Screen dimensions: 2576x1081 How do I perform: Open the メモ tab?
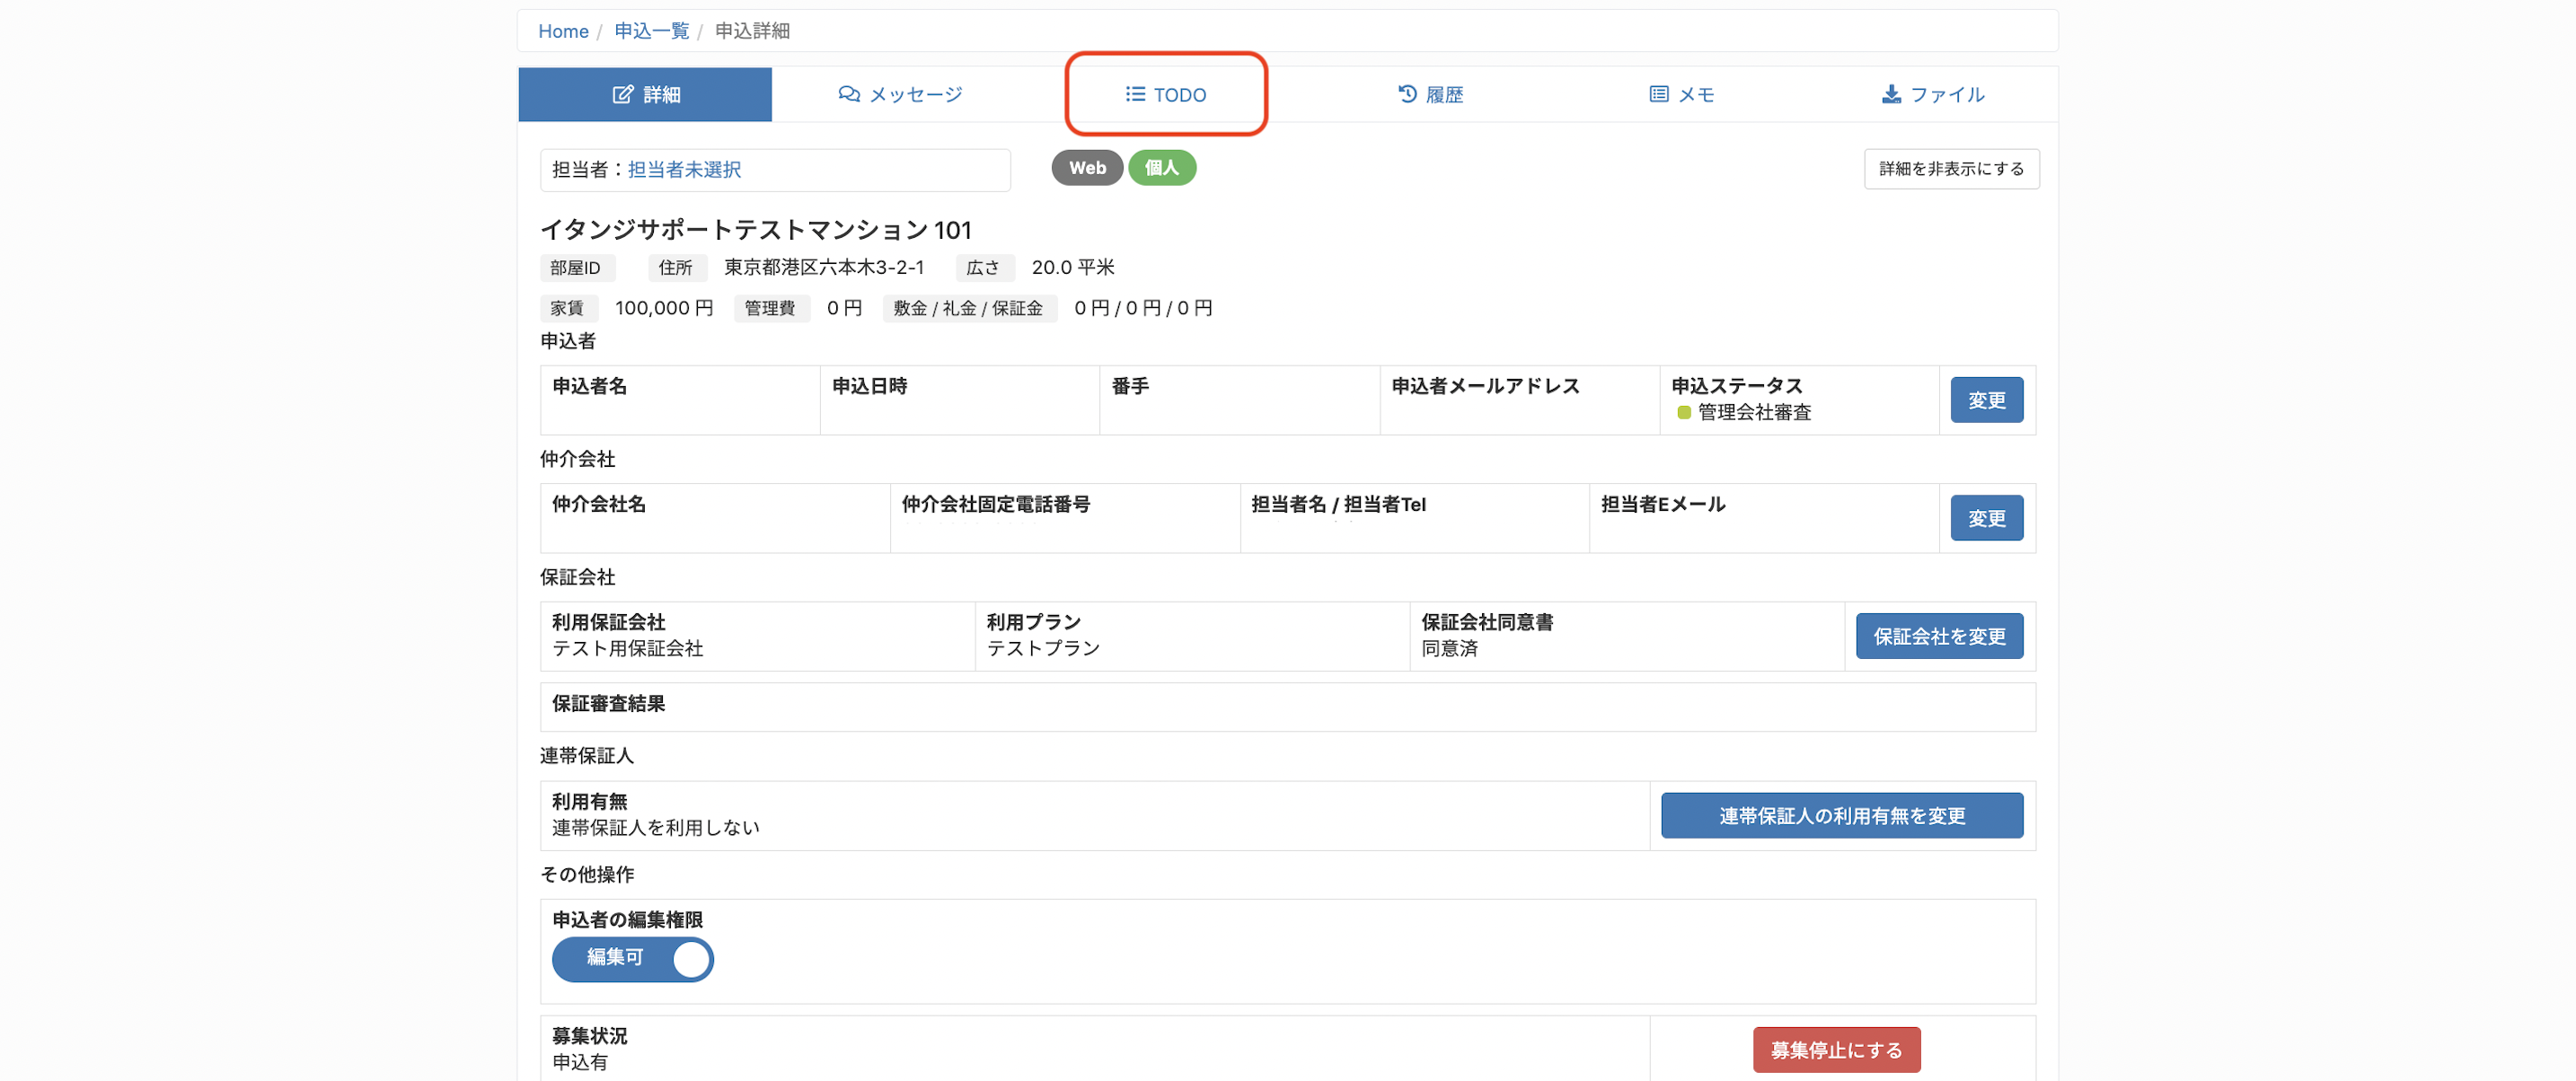pyautogui.click(x=1681, y=94)
